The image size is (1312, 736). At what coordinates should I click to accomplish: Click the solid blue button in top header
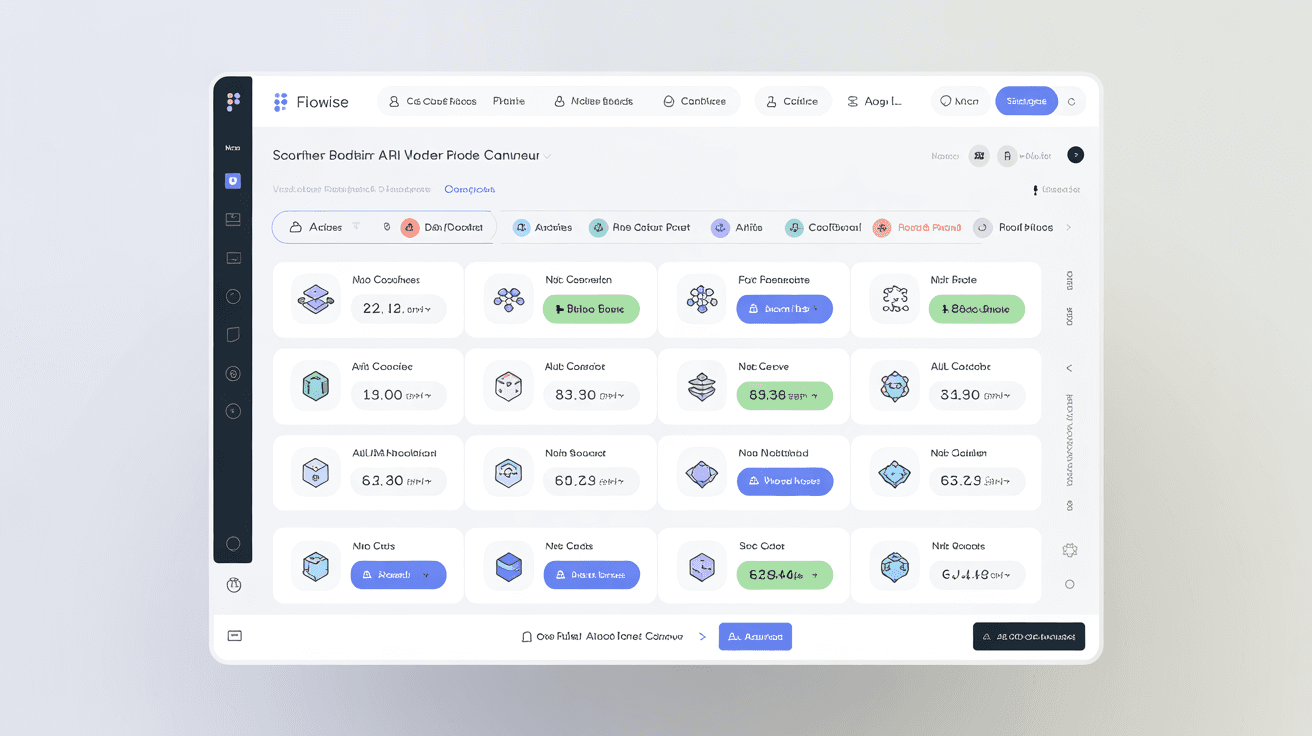[x=1026, y=101]
